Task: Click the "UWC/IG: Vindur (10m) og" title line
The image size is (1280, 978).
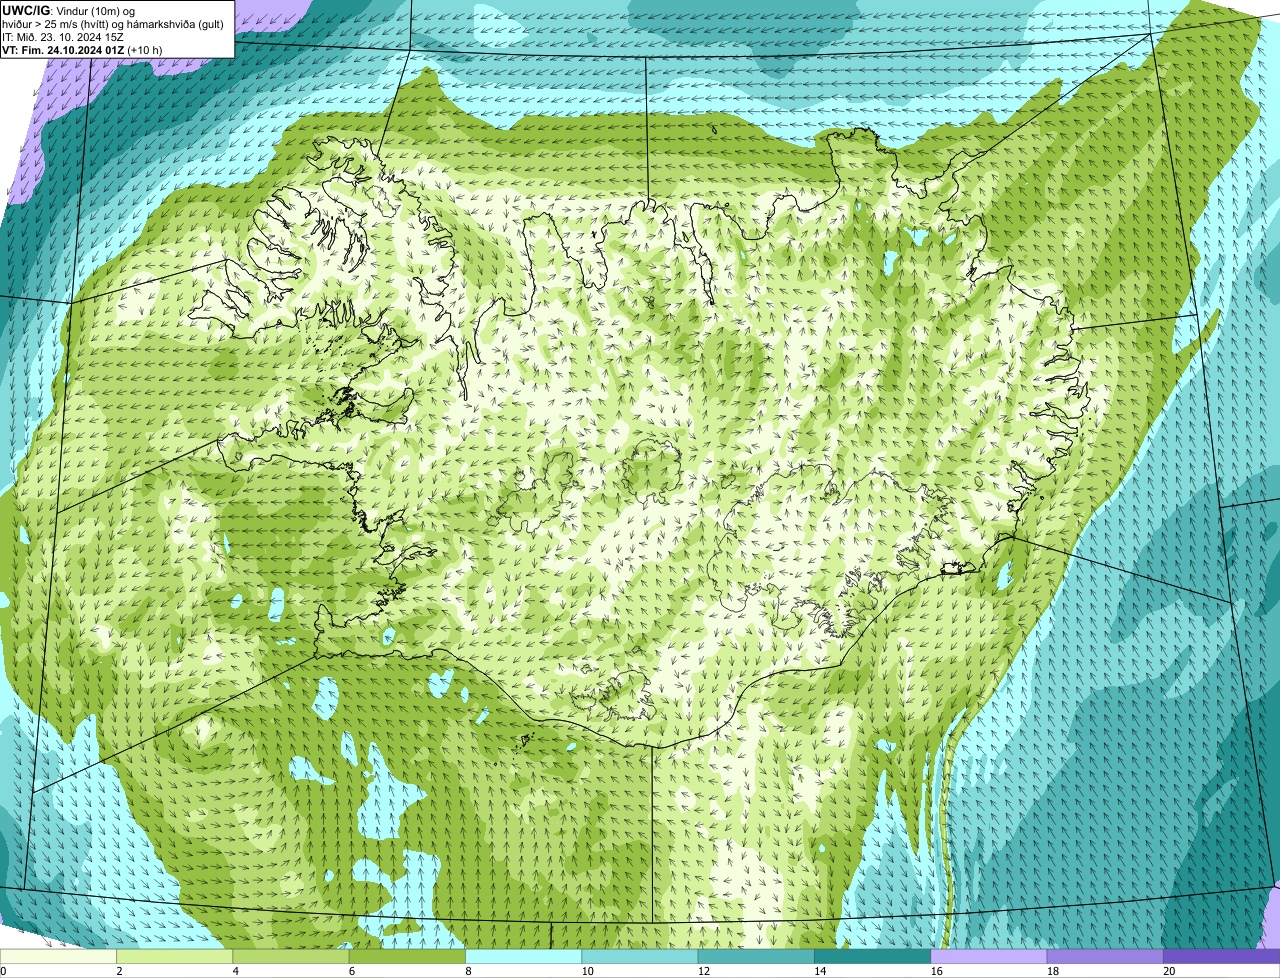Action: (69, 10)
